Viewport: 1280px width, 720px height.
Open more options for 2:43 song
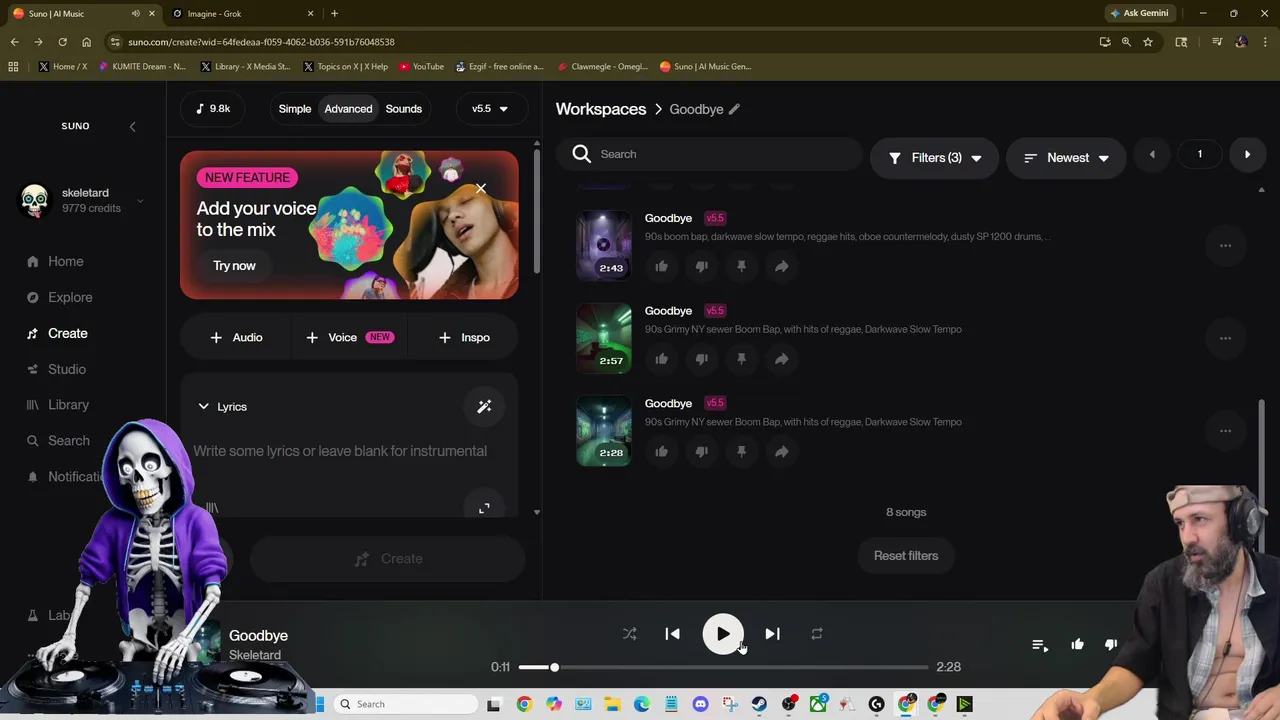pyautogui.click(x=1225, y=245)
